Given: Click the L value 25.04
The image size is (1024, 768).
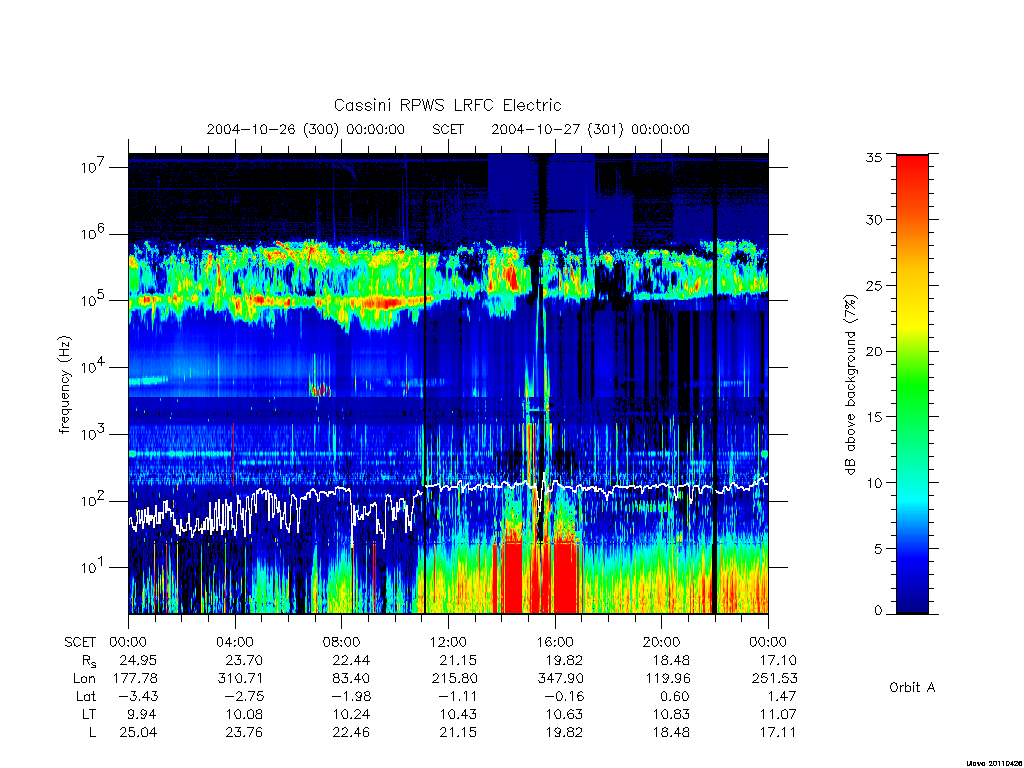Looking at the screenshot, I should tap(138, 733).
